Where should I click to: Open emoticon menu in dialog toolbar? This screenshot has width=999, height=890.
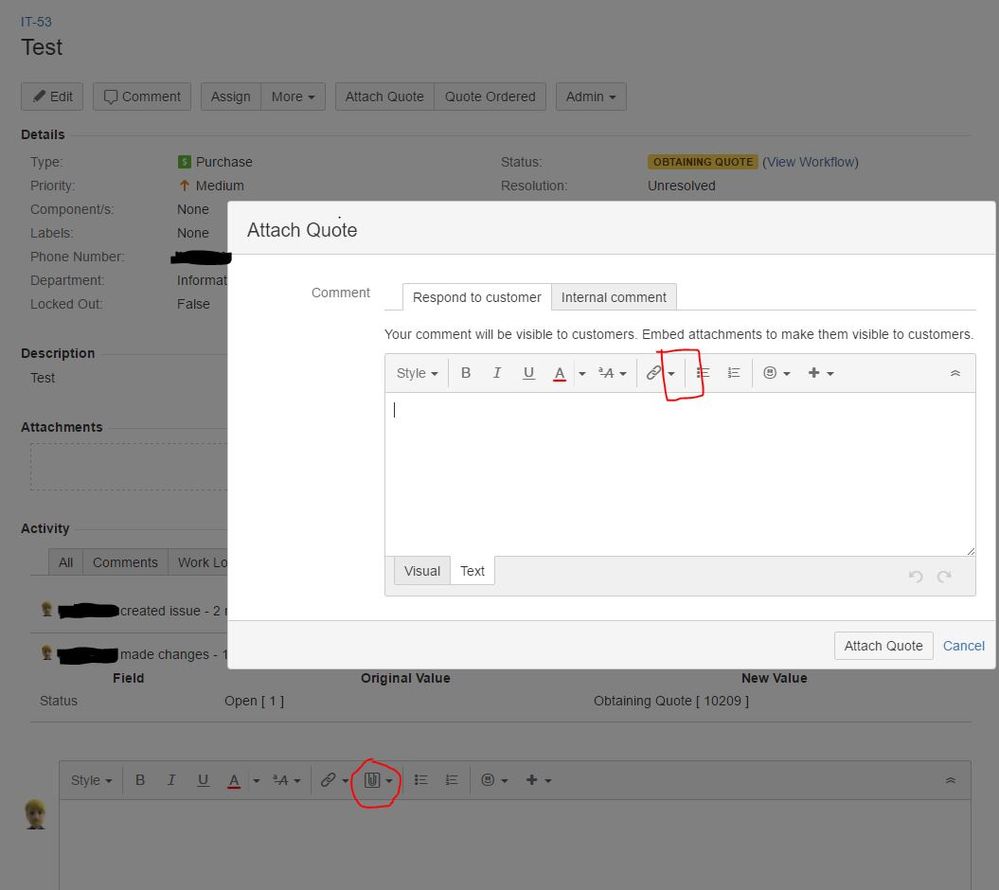click(x=776, y=373)
